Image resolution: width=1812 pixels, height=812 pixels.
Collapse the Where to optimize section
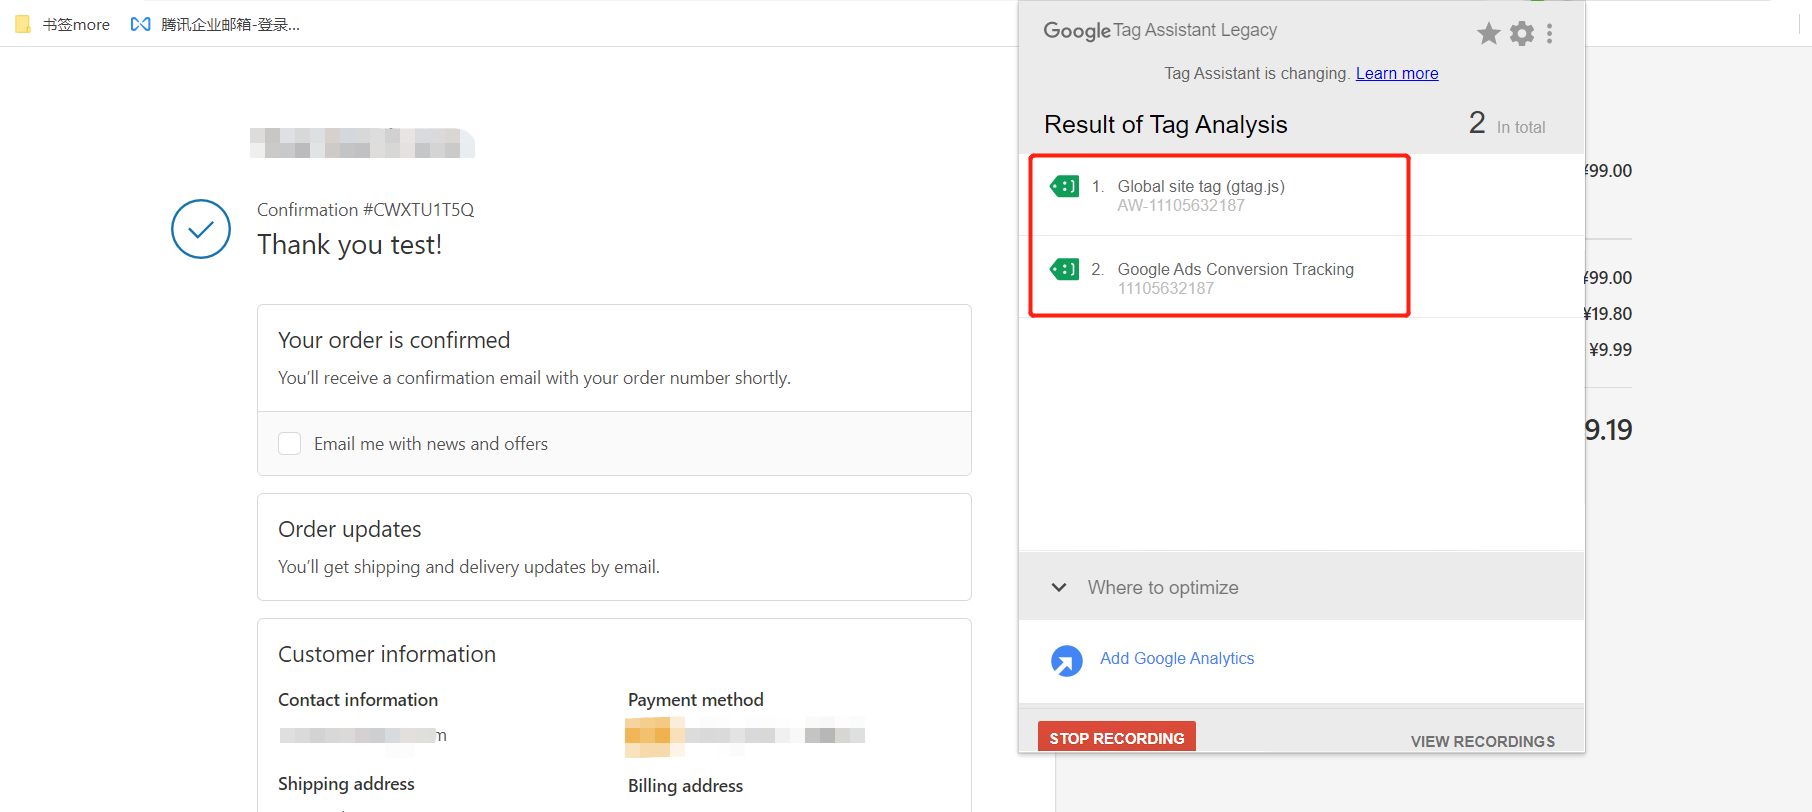(x=1059, y=588)
